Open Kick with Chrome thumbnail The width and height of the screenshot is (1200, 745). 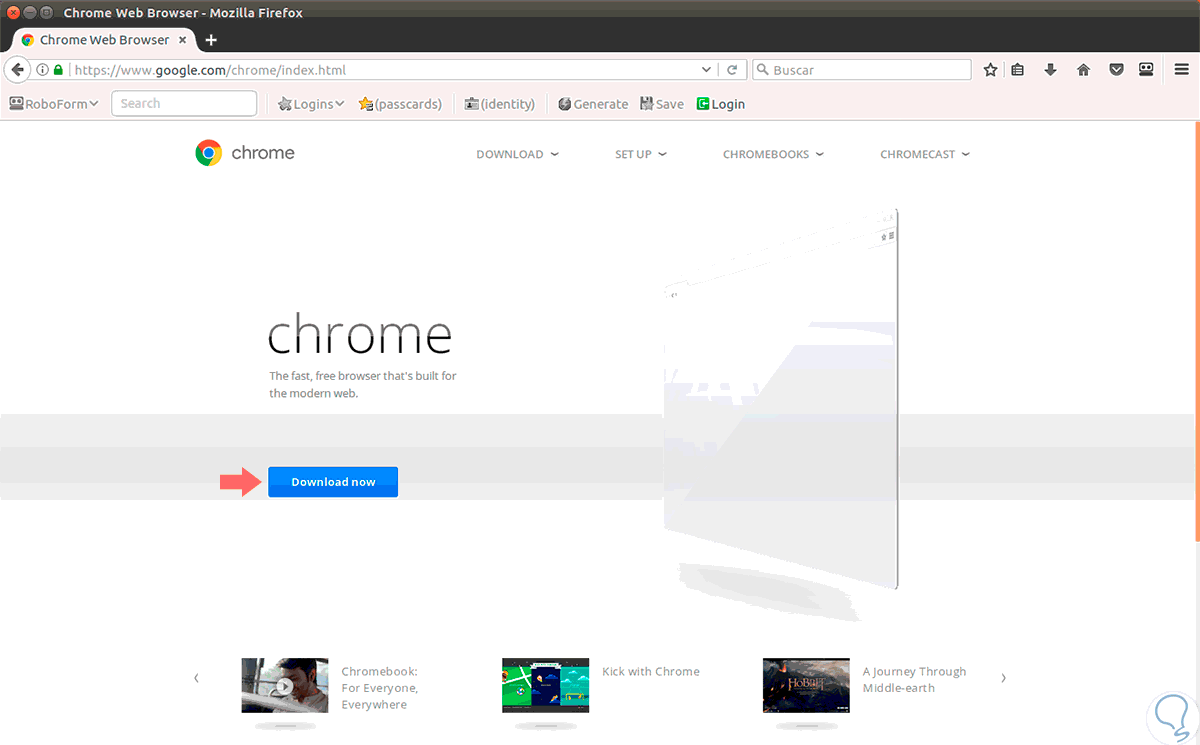tap(545, 685)
